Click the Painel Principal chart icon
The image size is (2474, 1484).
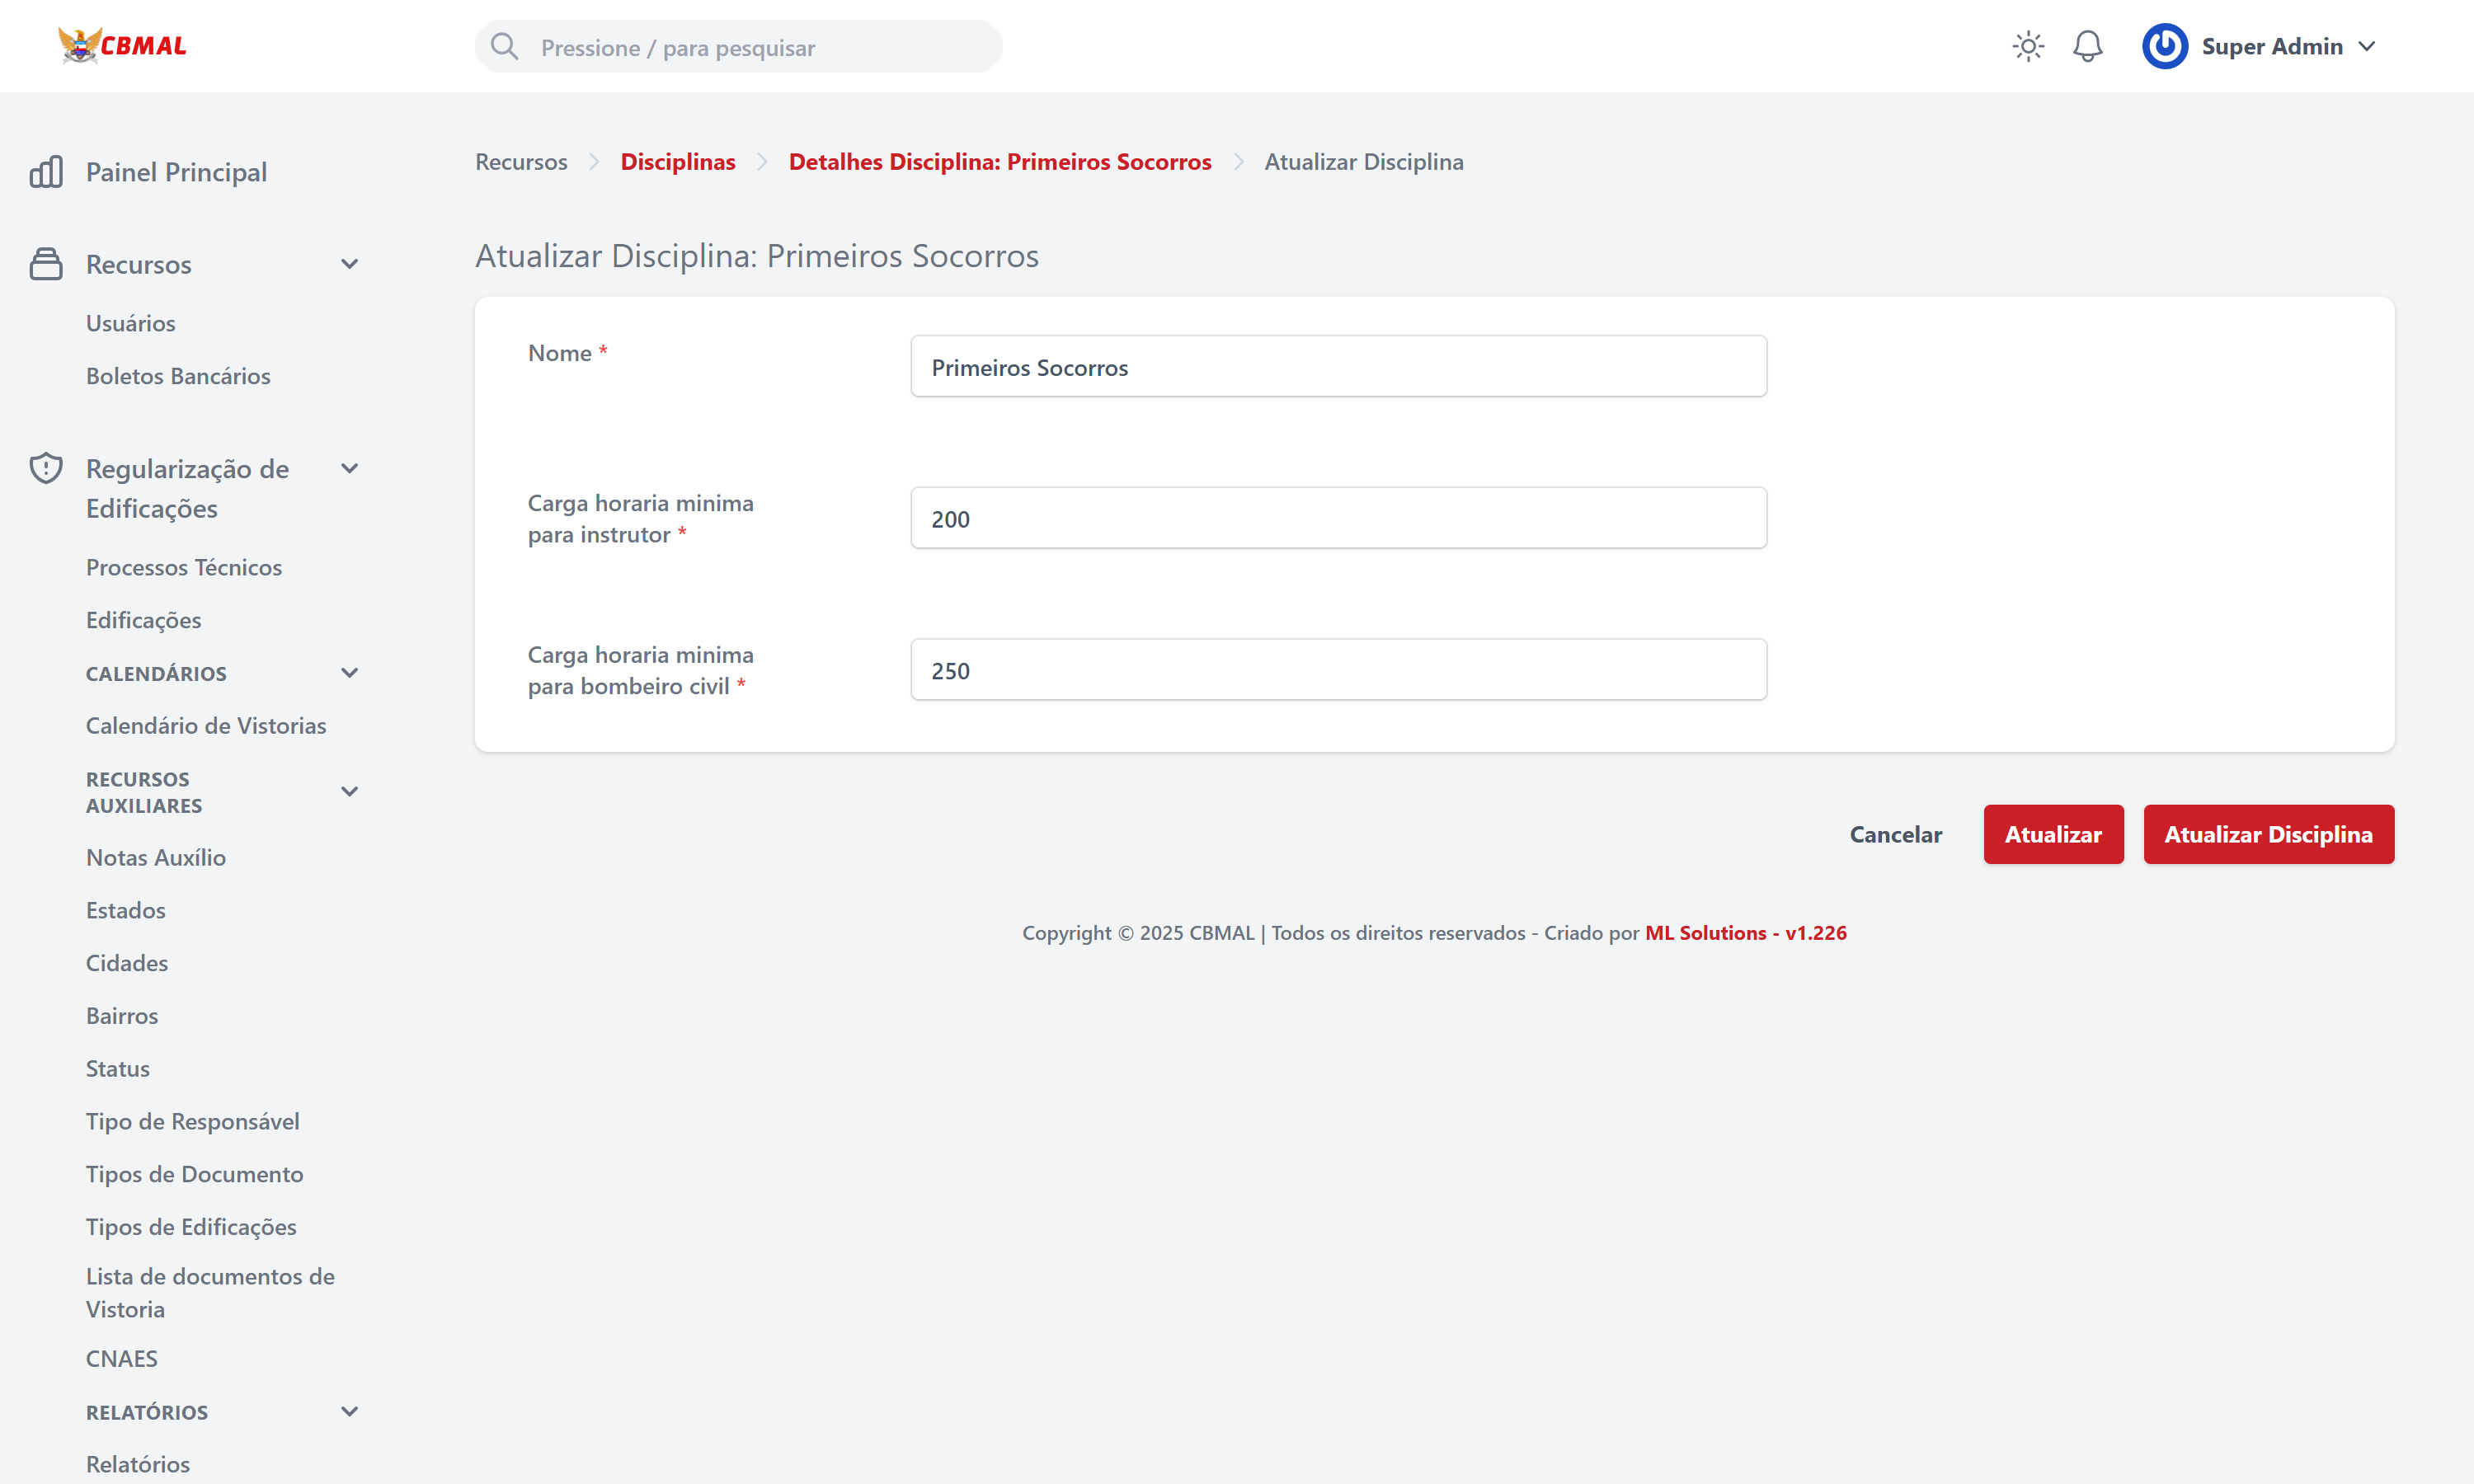(46, 172)
